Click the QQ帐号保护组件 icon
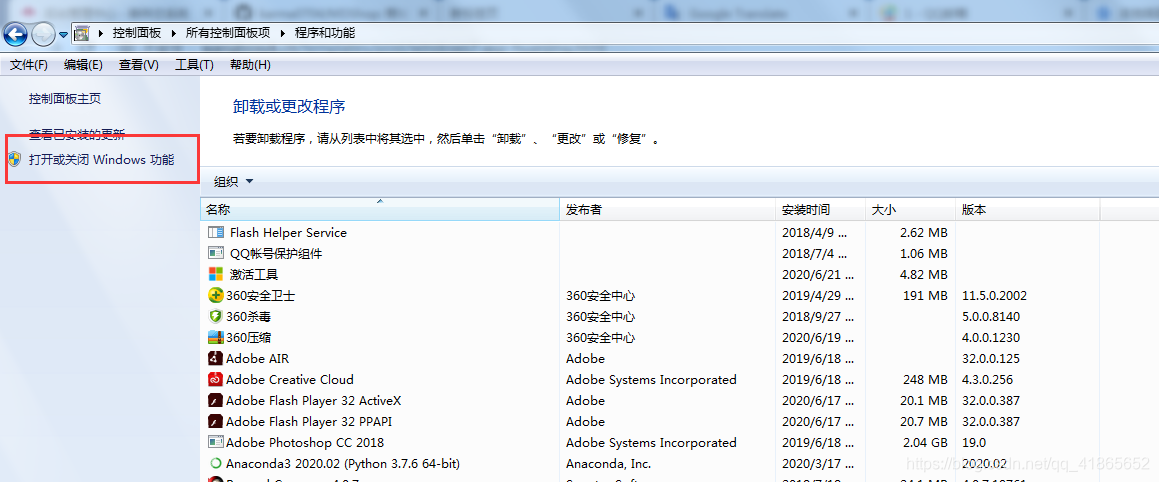Image resolution: width=1159 pixels, height=482 pixels. pyautogui.click(x=216, y=254)
